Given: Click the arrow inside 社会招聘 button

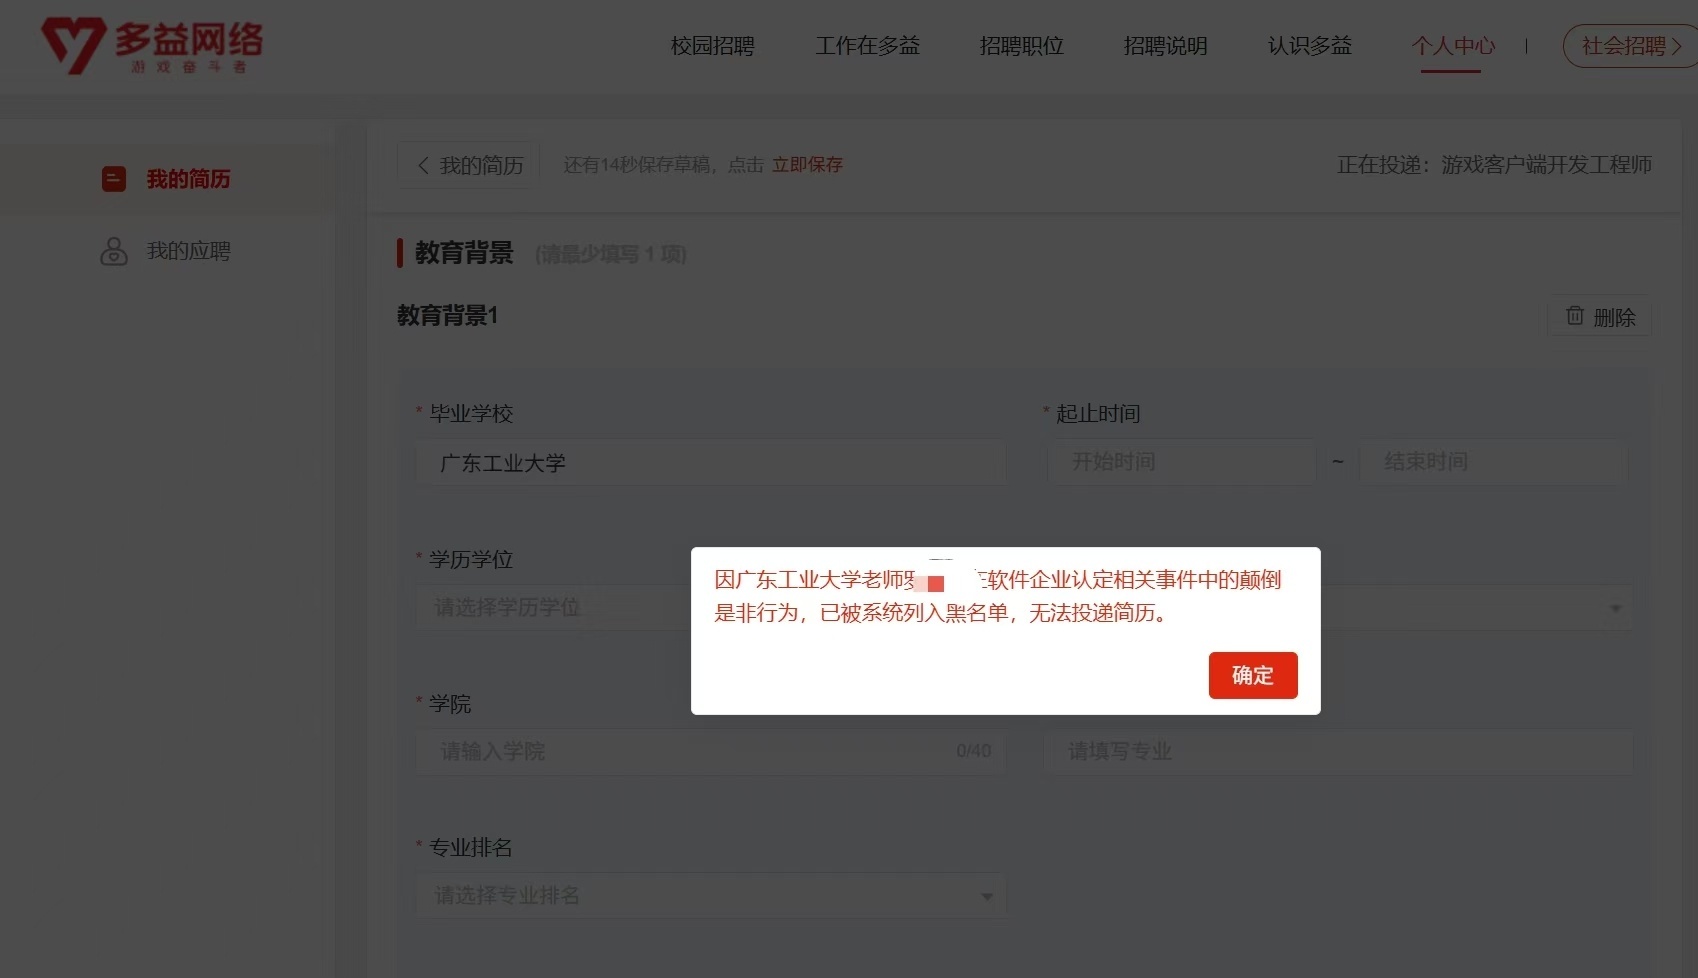Looking at the screenshot, I should coord(1679,46).
